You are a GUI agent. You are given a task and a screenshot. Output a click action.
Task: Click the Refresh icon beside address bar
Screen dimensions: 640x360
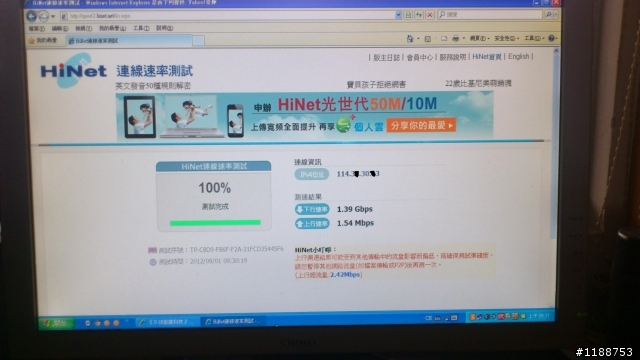point(419,15)
